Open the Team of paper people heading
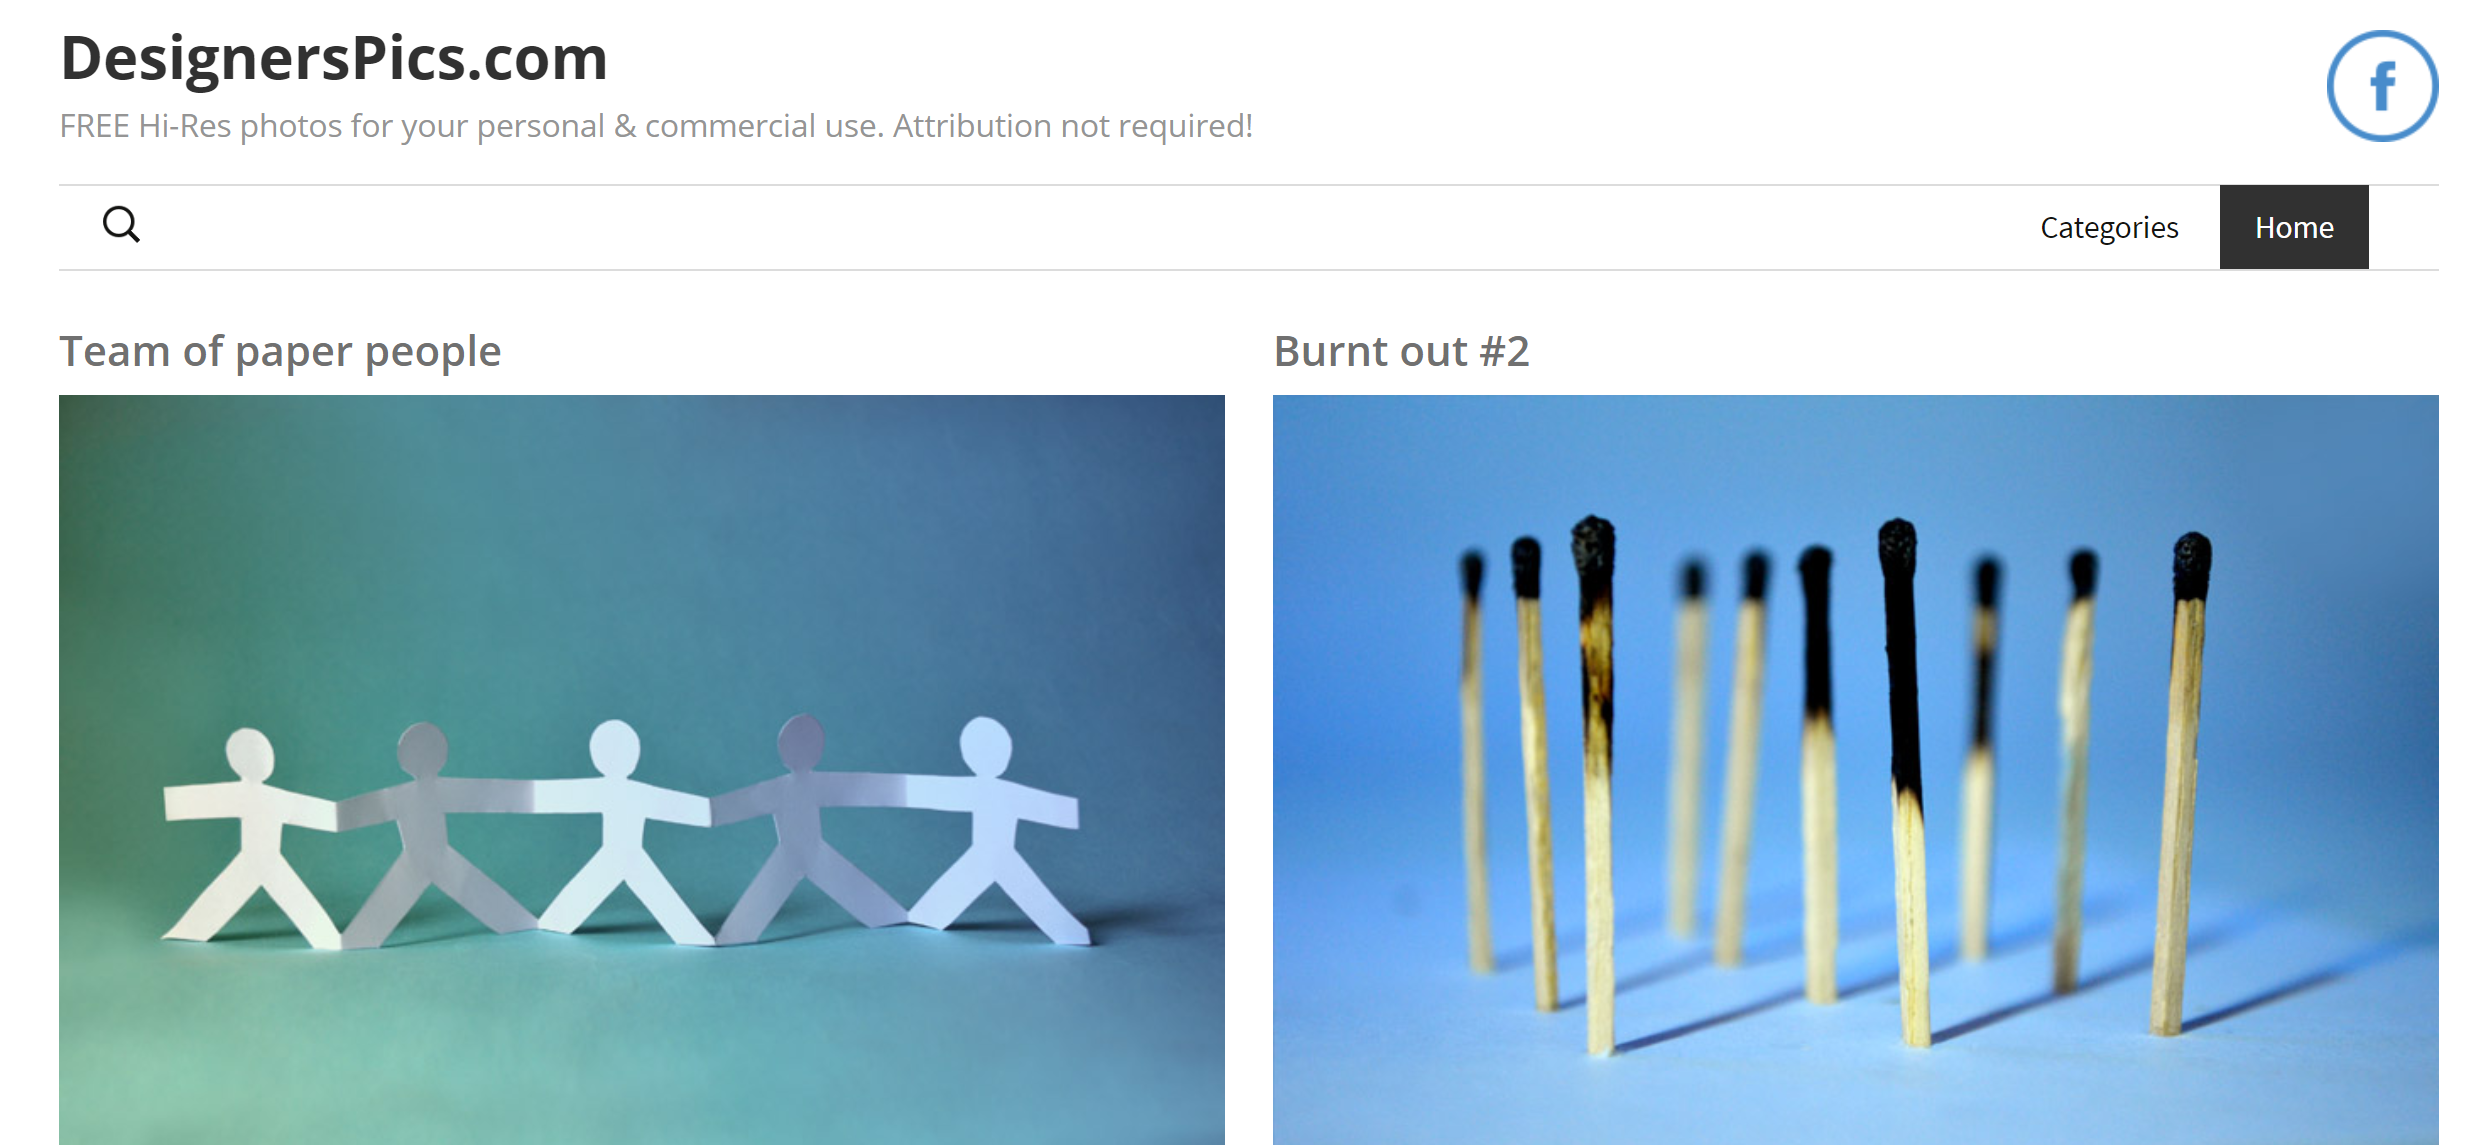Viewport: 2491px width, 1145px height. tap(280, 351)
